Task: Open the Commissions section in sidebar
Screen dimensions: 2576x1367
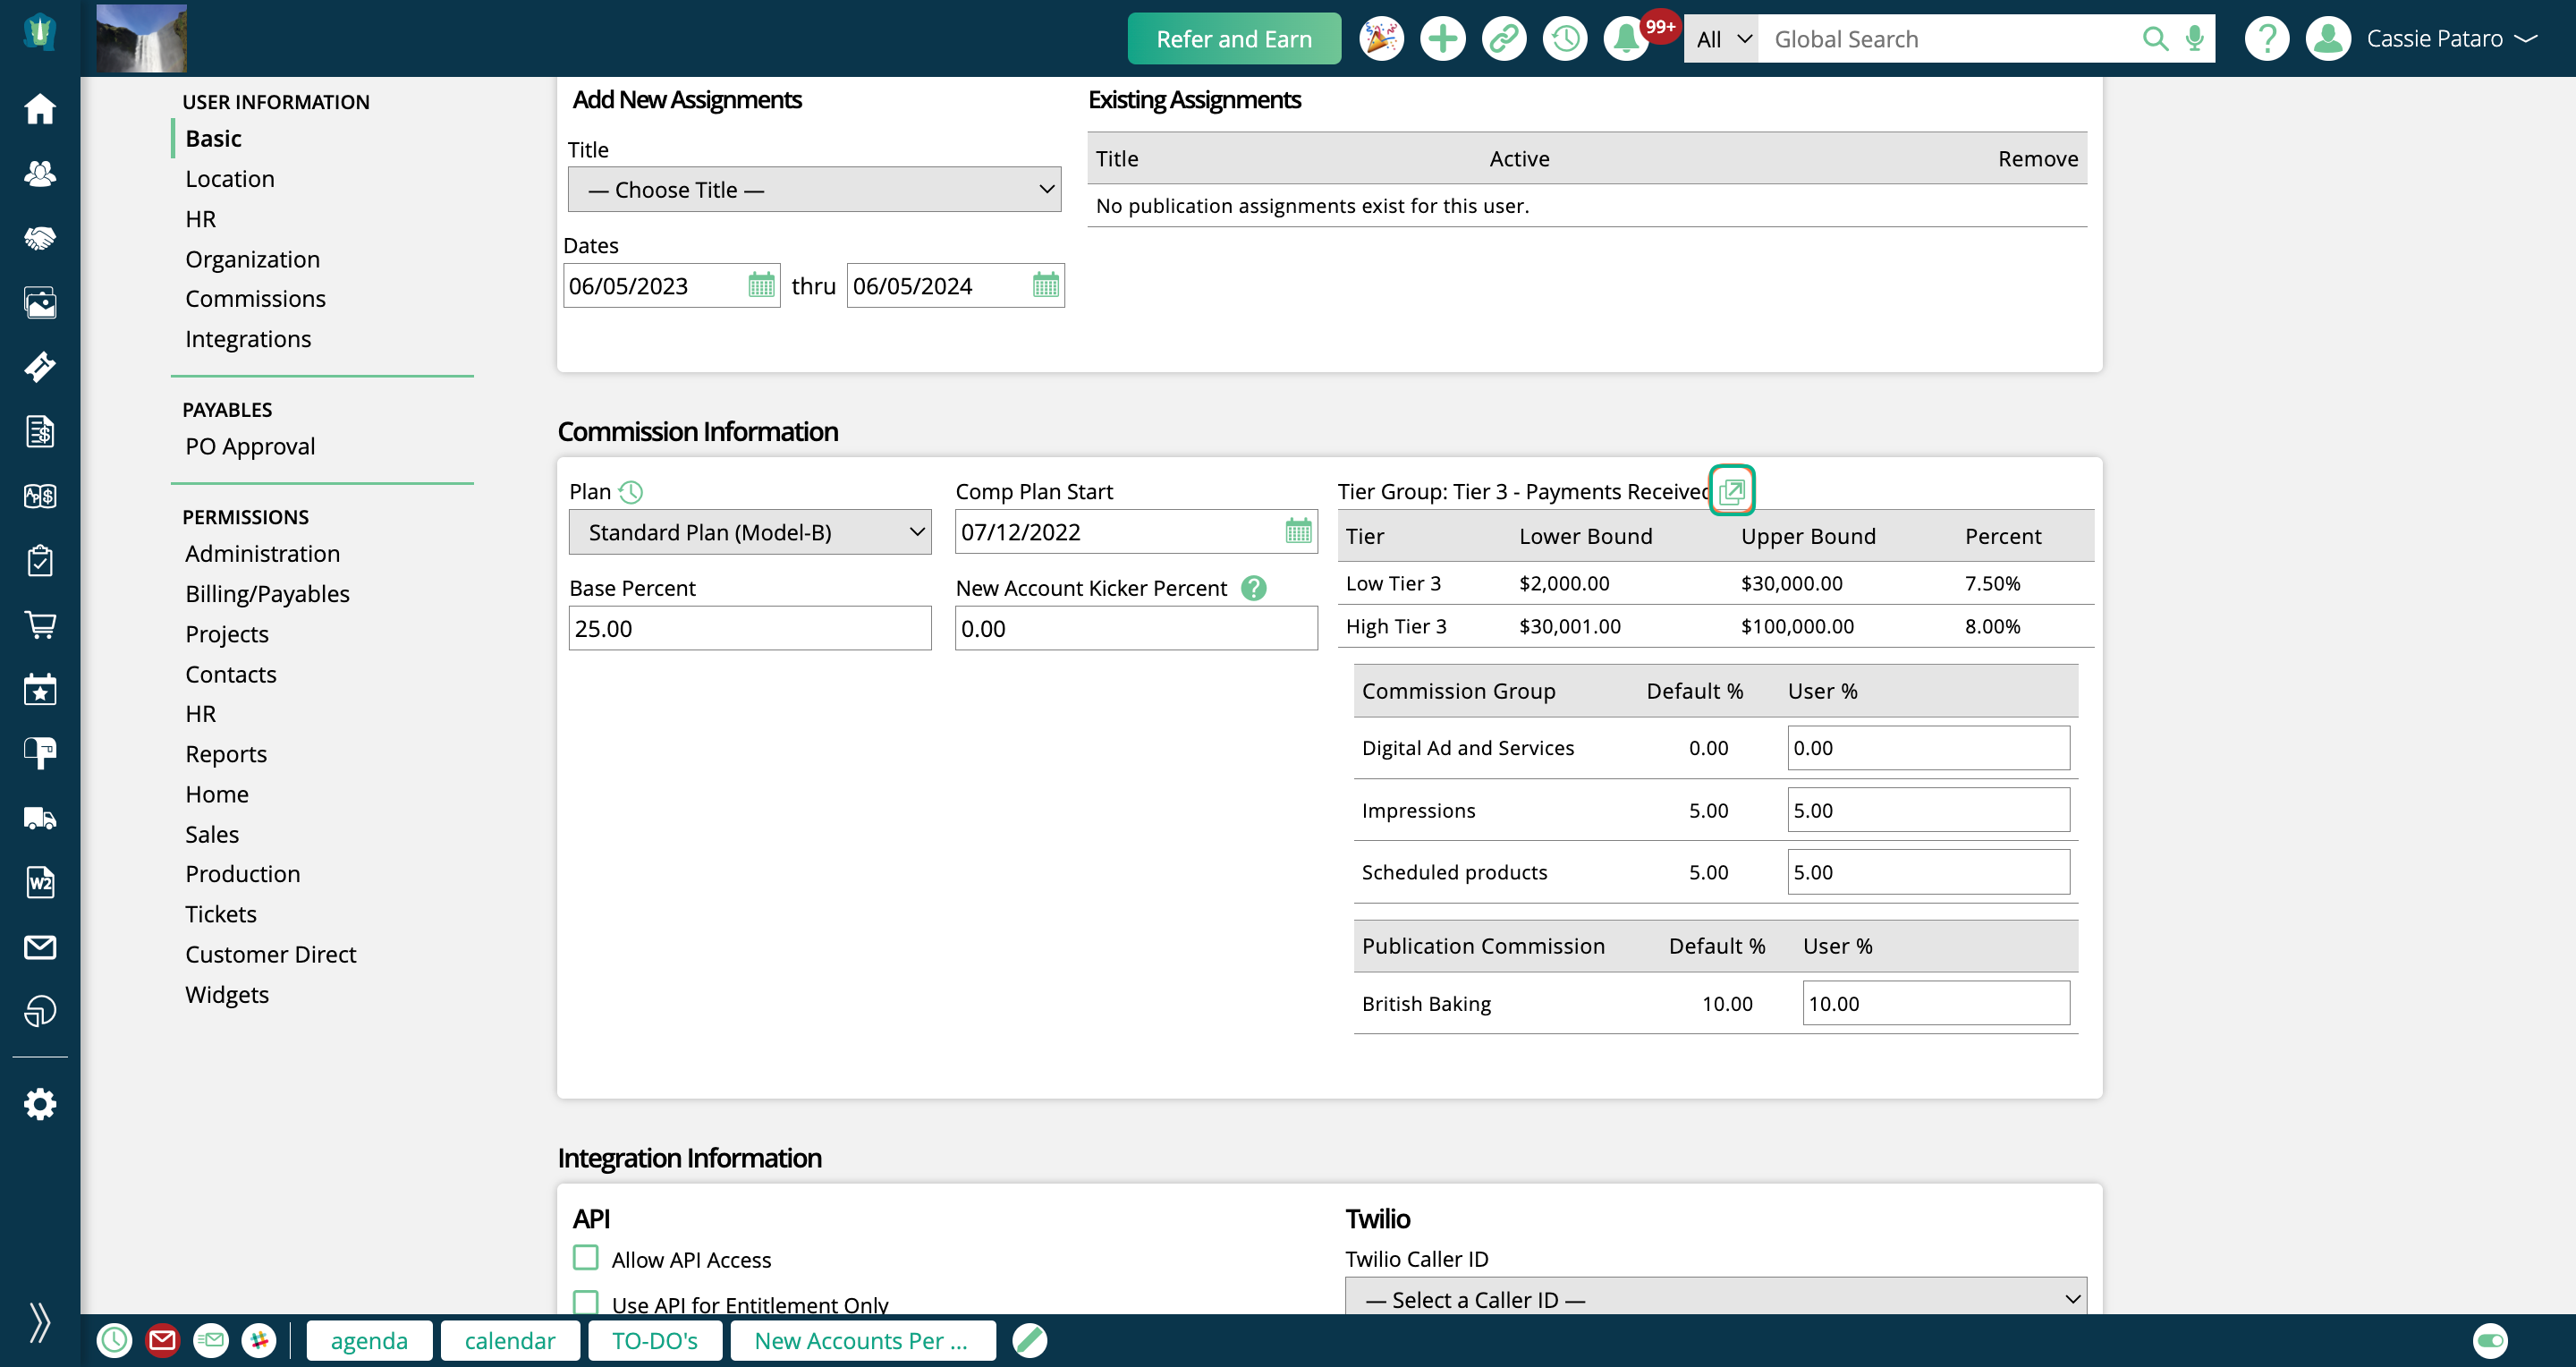Action: pyautogui.click(x=256, y=298)
